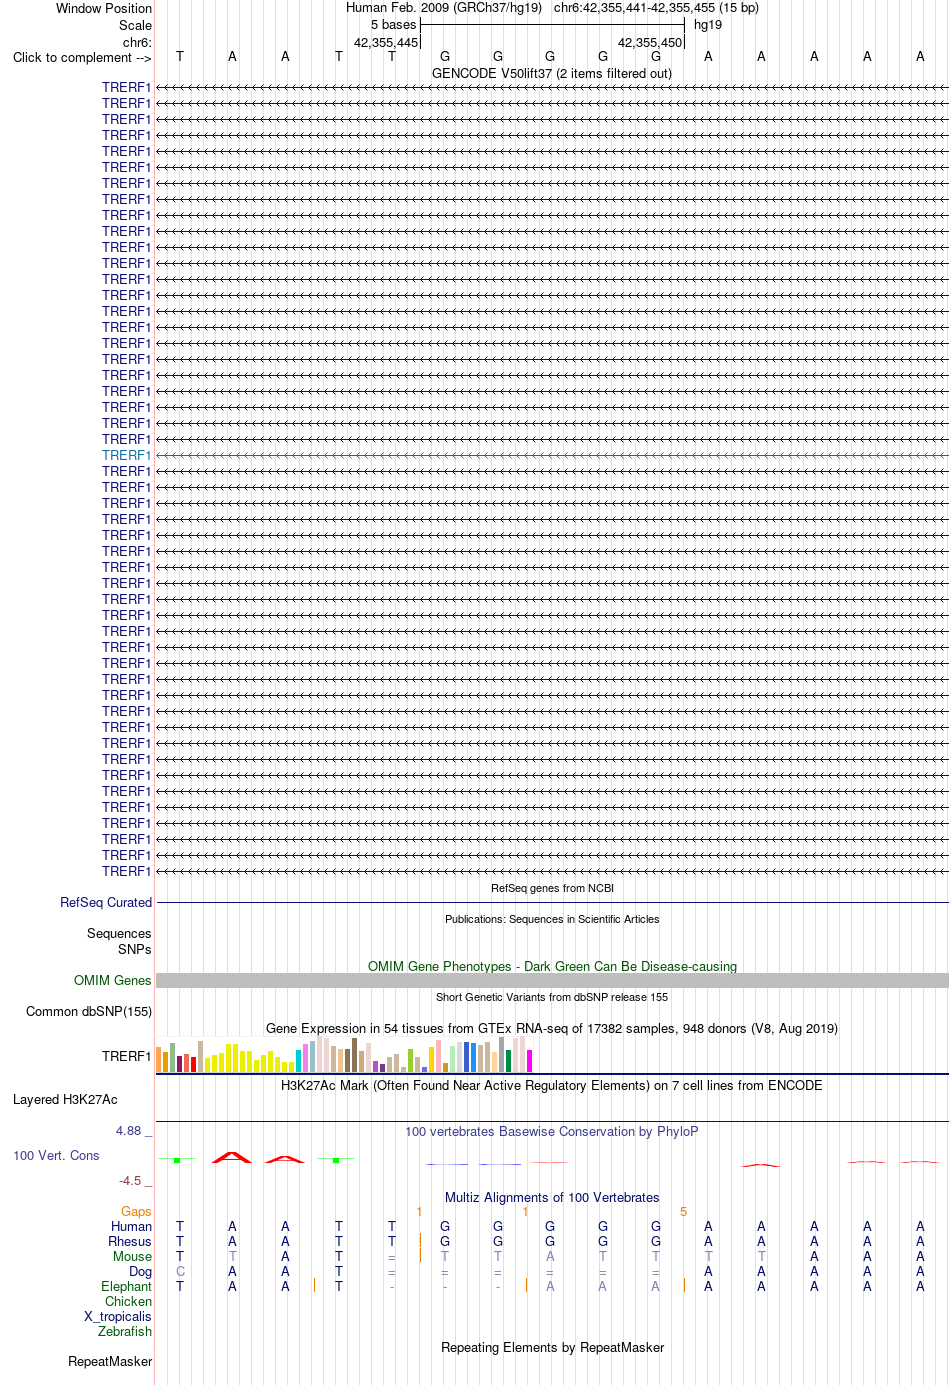Open 'OMIM Gene Phenotypes' track title
This screenshot has height=1385, width=950.
coord(552,966)
